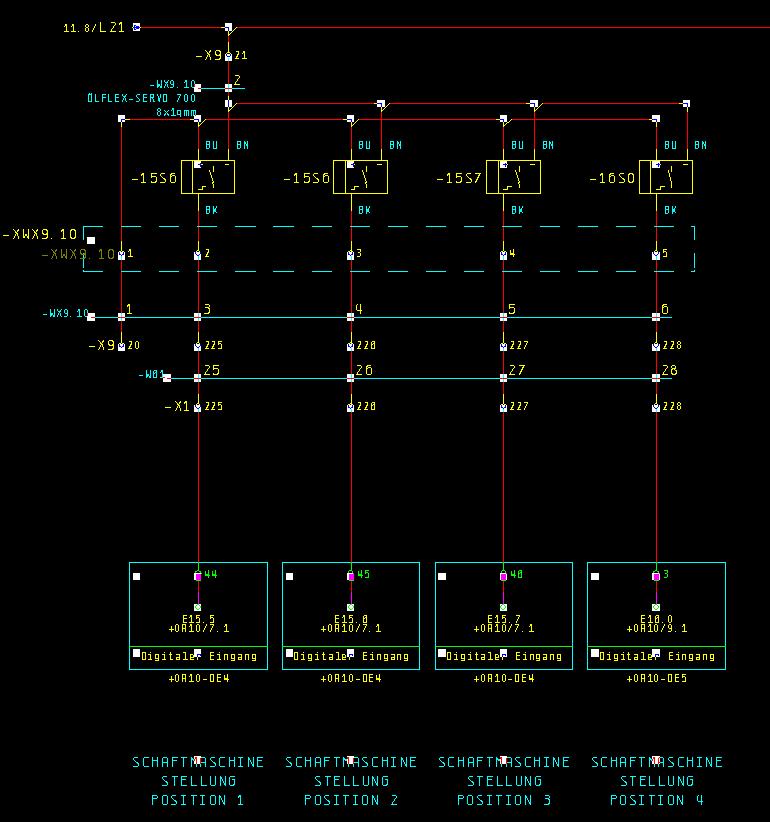
Task: Click the SCHAFTMASCHINE STELLUNG POSITION 3 description
Action: tap(504, 781)
